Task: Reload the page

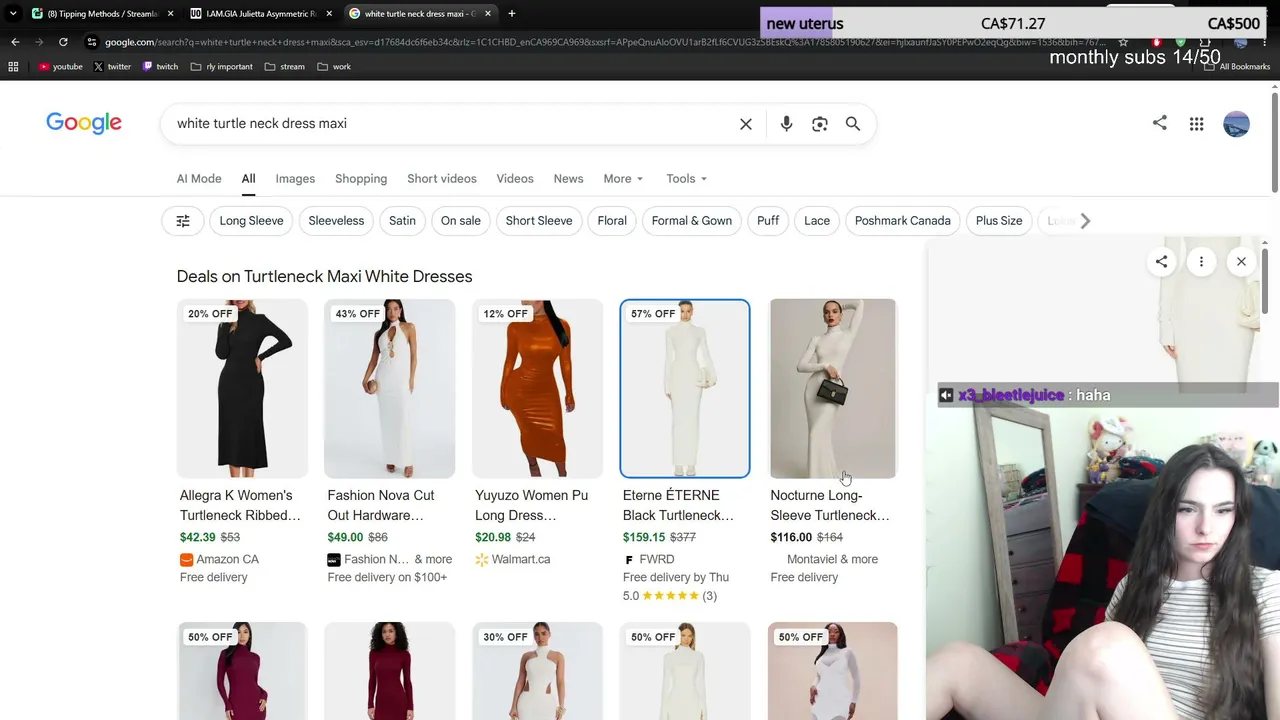Action: point(63,42)
